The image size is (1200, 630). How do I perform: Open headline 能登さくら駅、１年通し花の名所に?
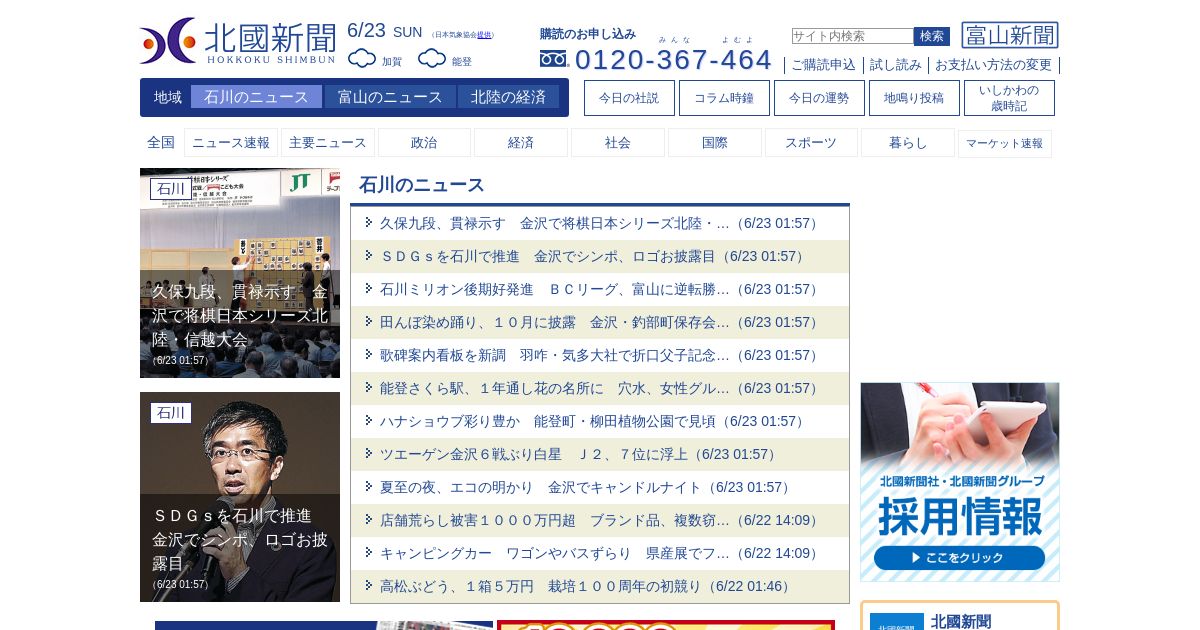tap(600, 388)
